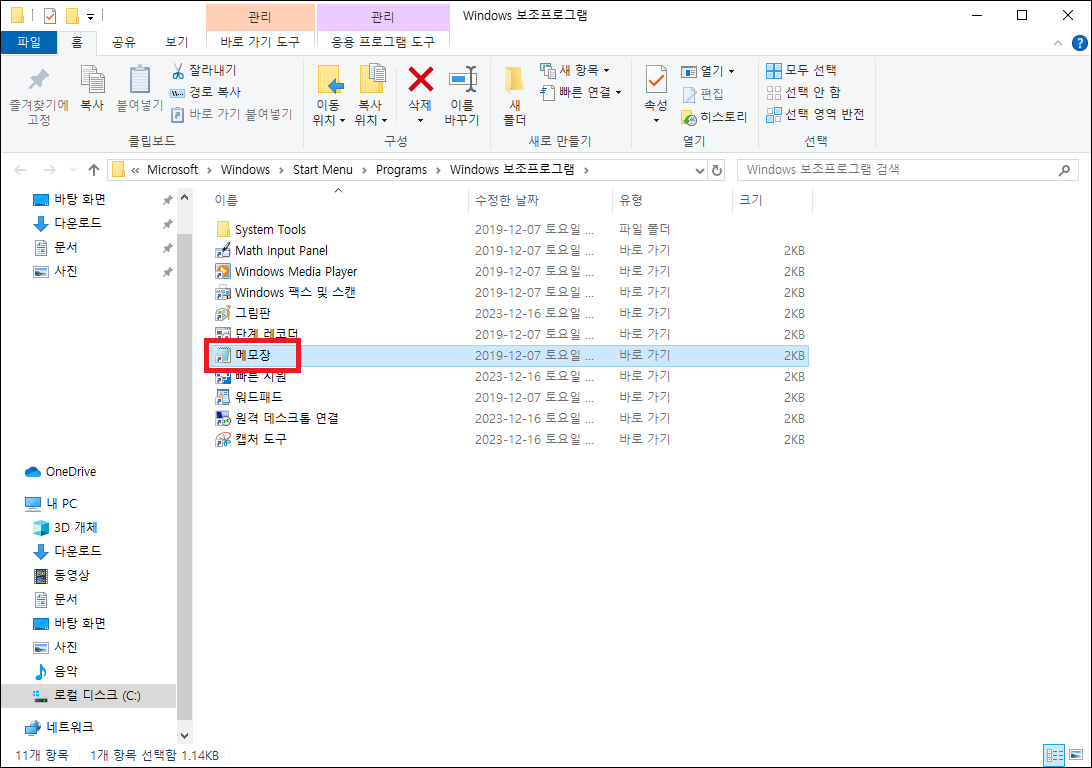Click the History (히스토리) icon
Viewport: 1092px width, 768px height.
pyautogui.click(x=688, y=117)
